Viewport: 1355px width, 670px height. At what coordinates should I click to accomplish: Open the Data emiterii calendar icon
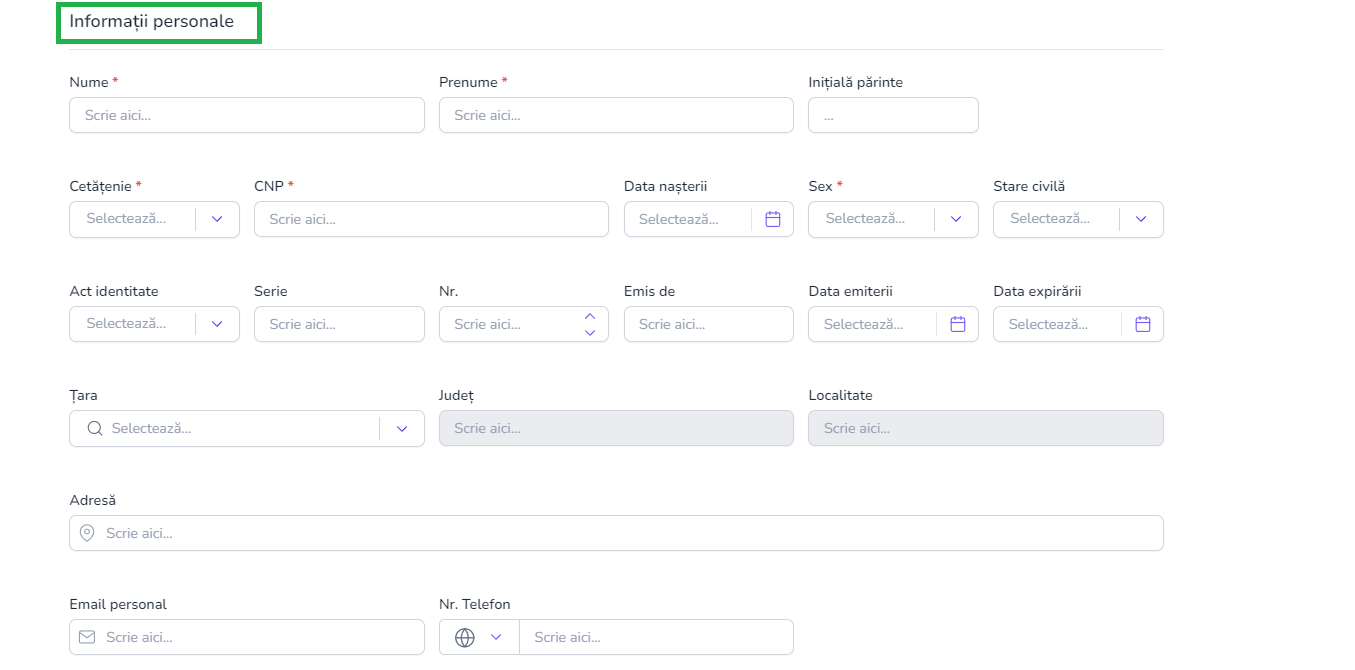coord(957,324)
